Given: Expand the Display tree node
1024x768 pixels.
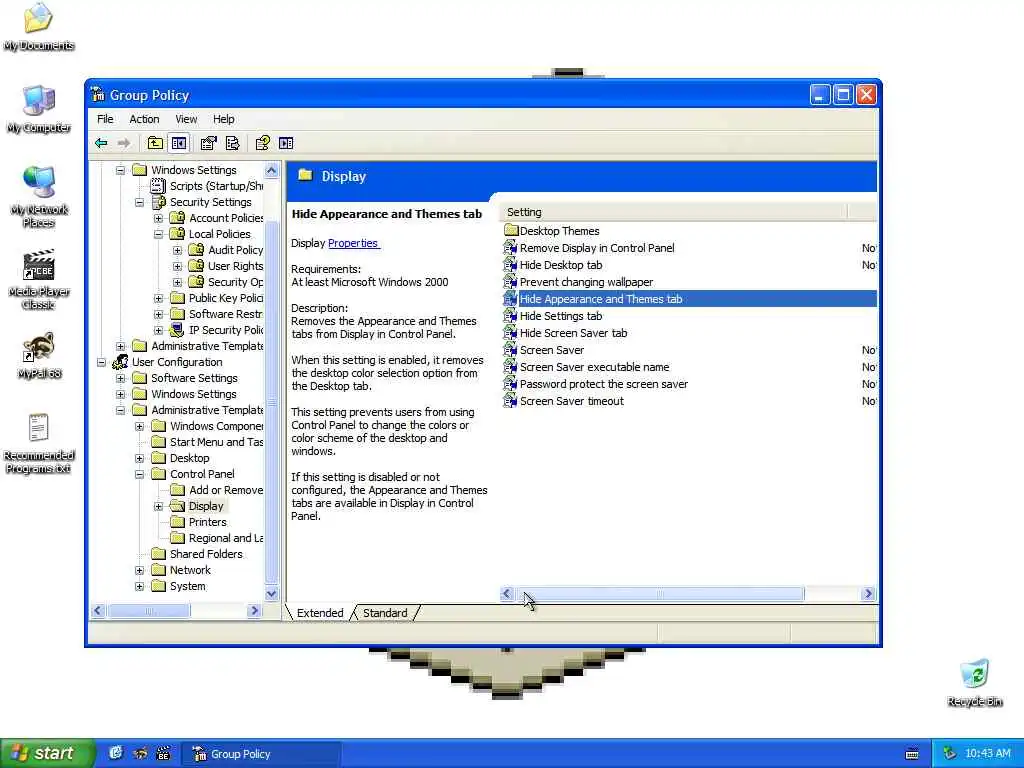Looking at the screenshot, I should (x=158, y=507).
